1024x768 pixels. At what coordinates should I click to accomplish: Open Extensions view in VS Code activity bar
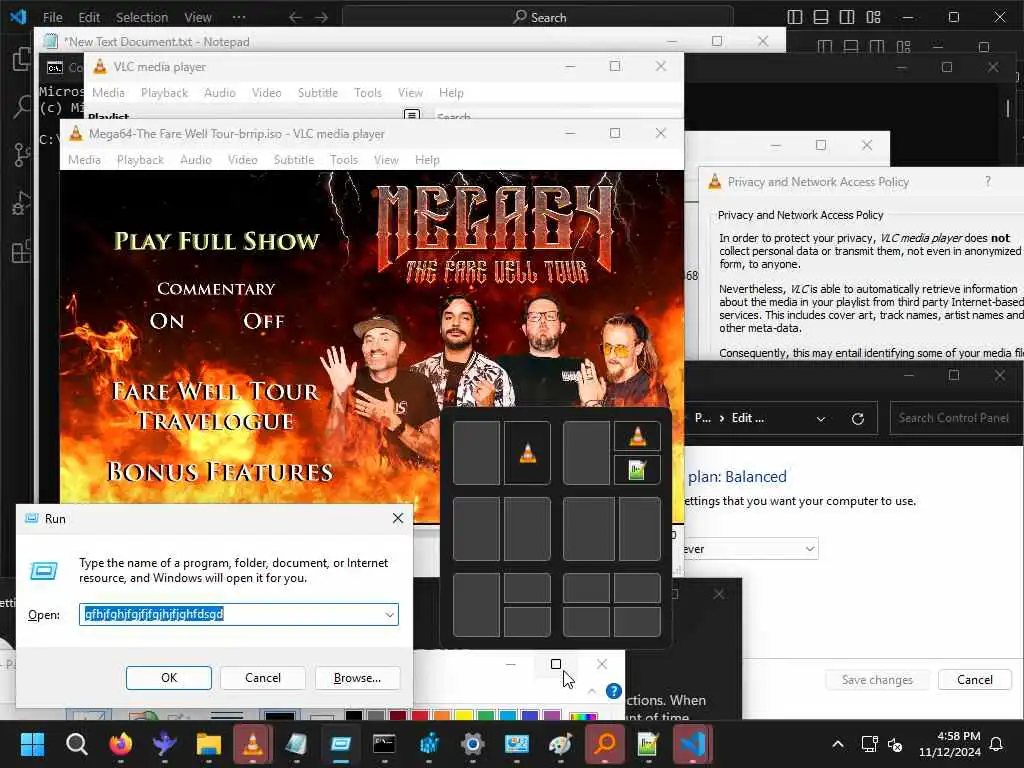pyautogui.click(x=22, y=252)
